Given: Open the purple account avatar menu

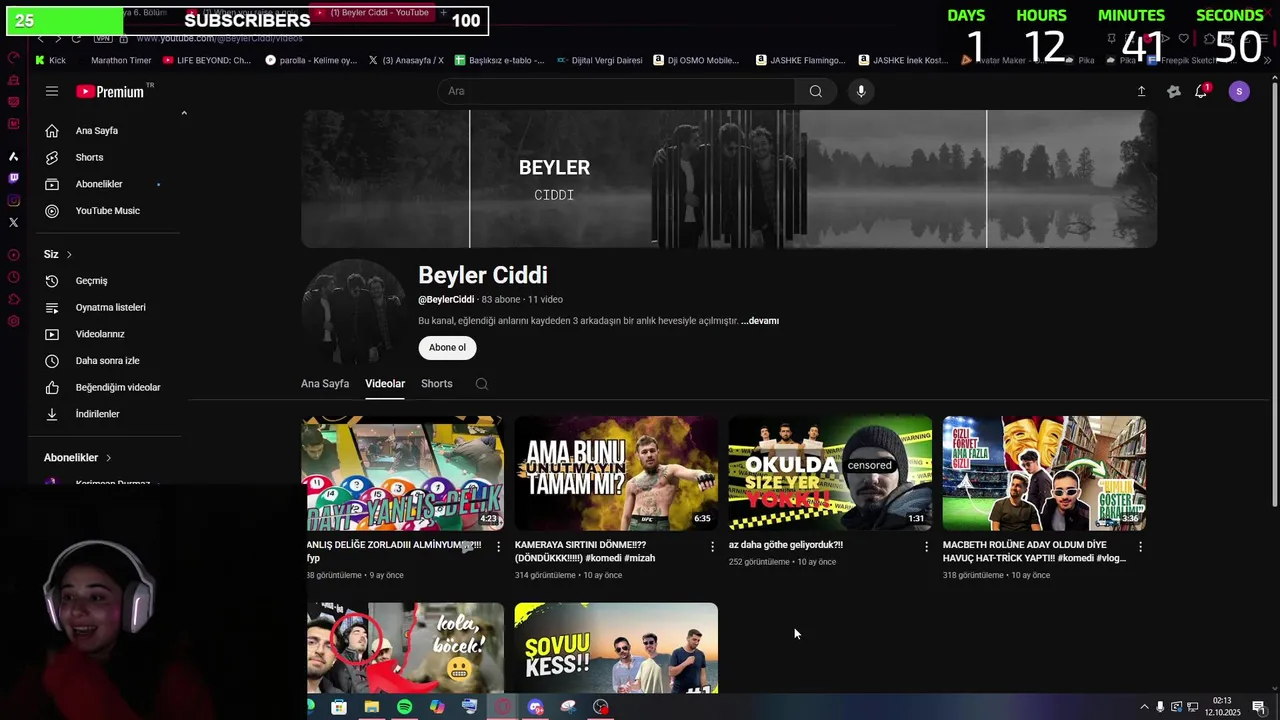Looking at the screenshot, I should pyautogui.click(x=1239, y=91).
